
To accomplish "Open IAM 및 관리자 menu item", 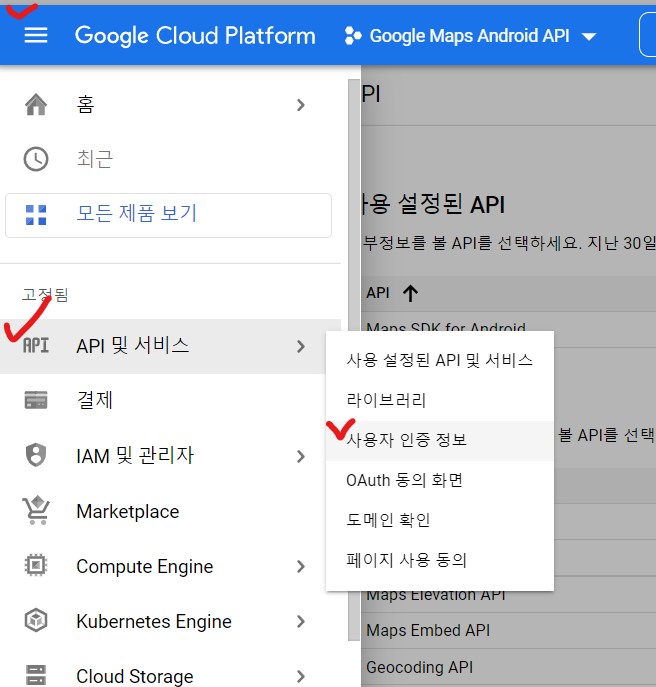I will (x=170, y=456).
